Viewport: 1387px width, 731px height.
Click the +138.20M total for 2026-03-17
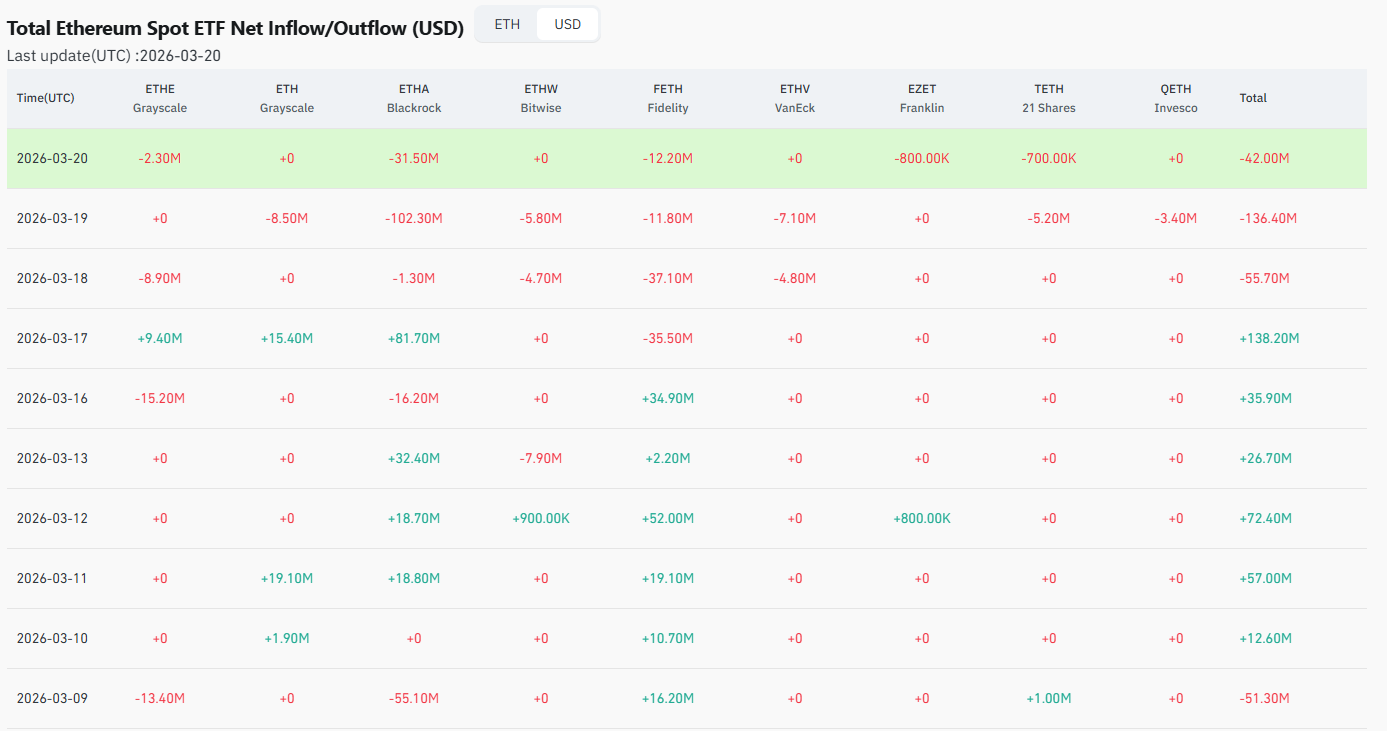[1269, 338]
